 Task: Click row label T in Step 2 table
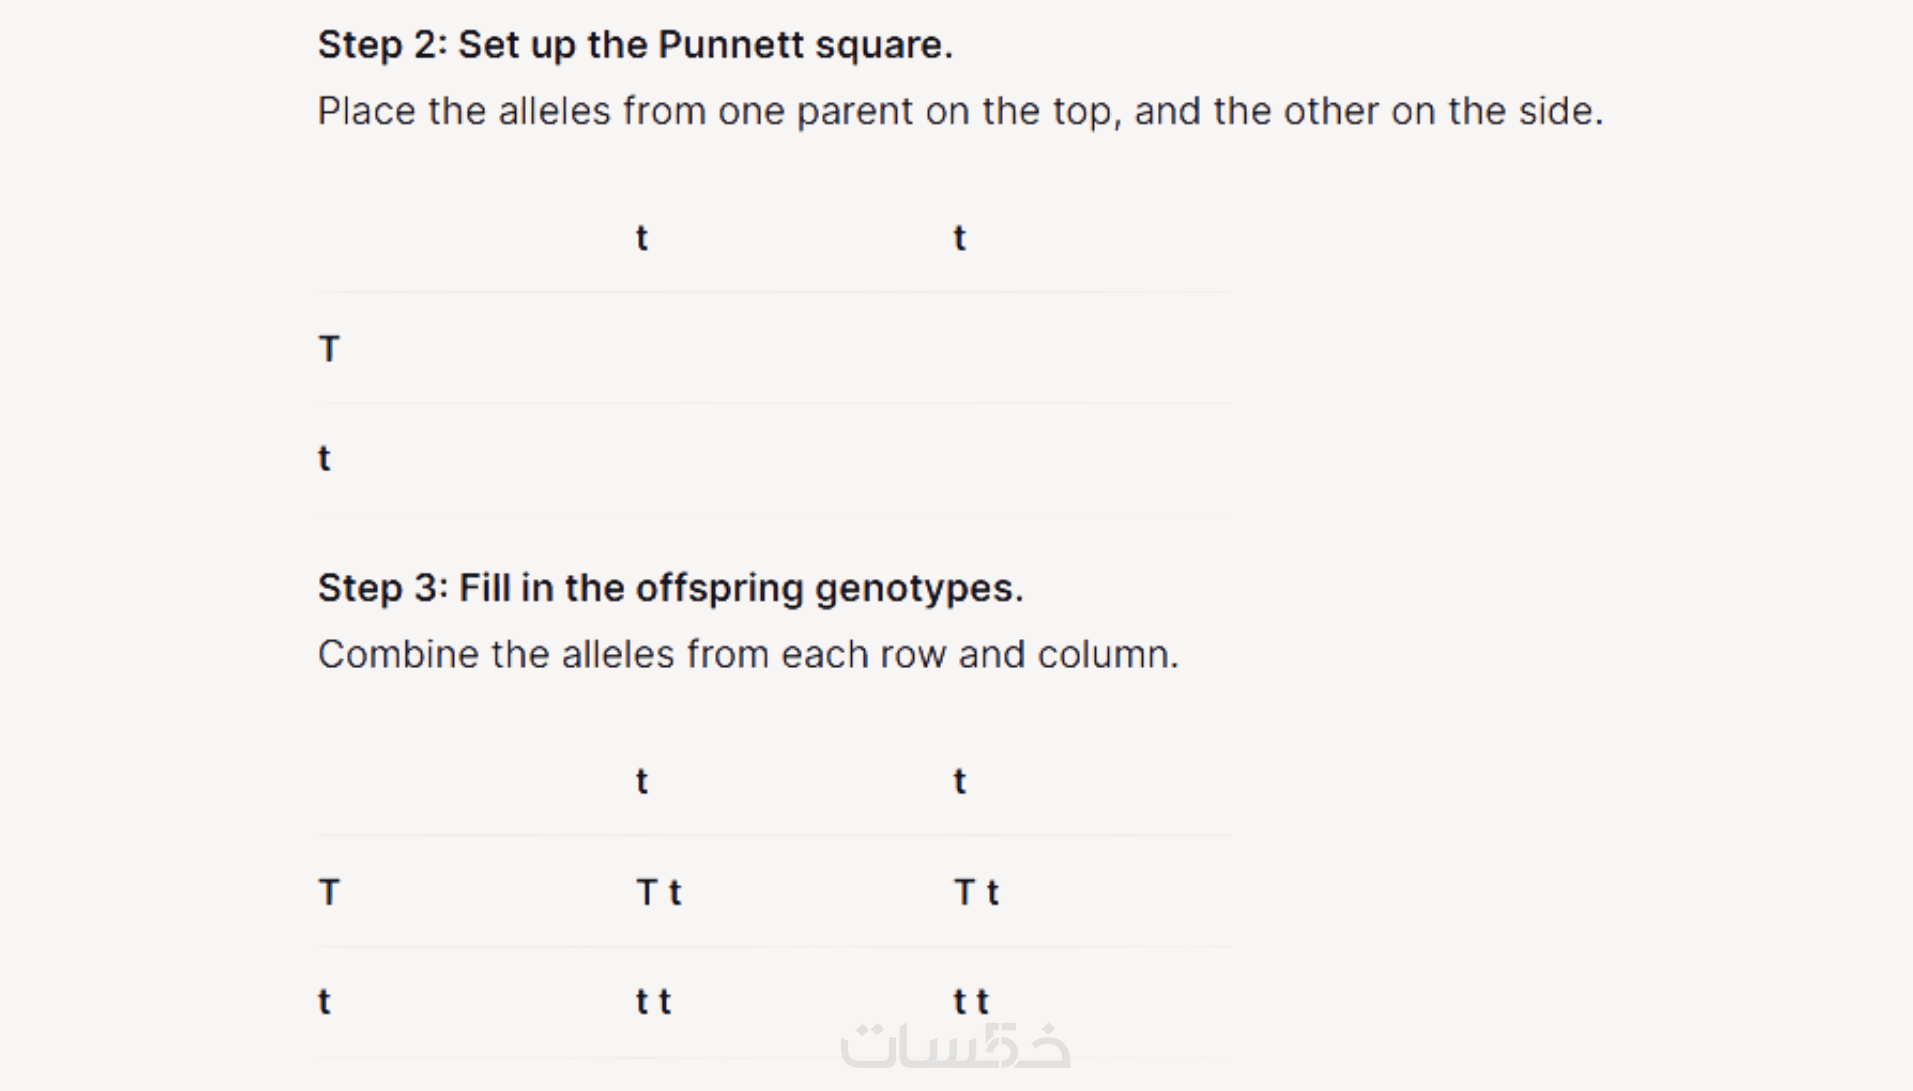pyautogui.click(x=329, y=349)
